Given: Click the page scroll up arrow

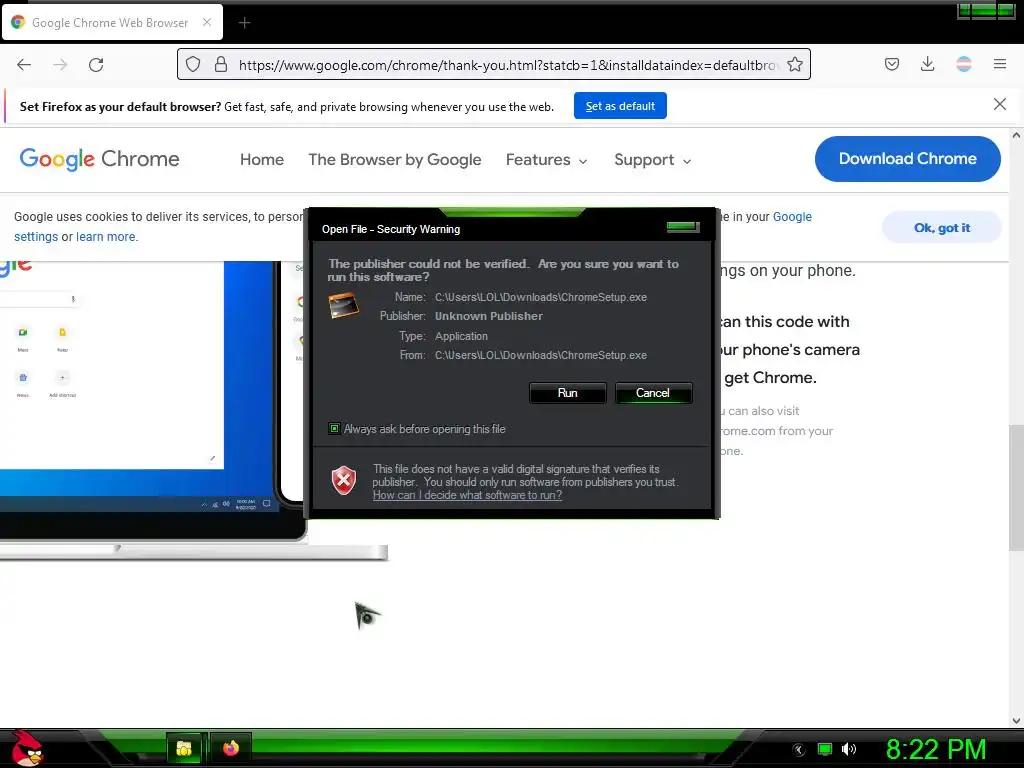Looking at the screenshot, I should [x=1016, y=135].
